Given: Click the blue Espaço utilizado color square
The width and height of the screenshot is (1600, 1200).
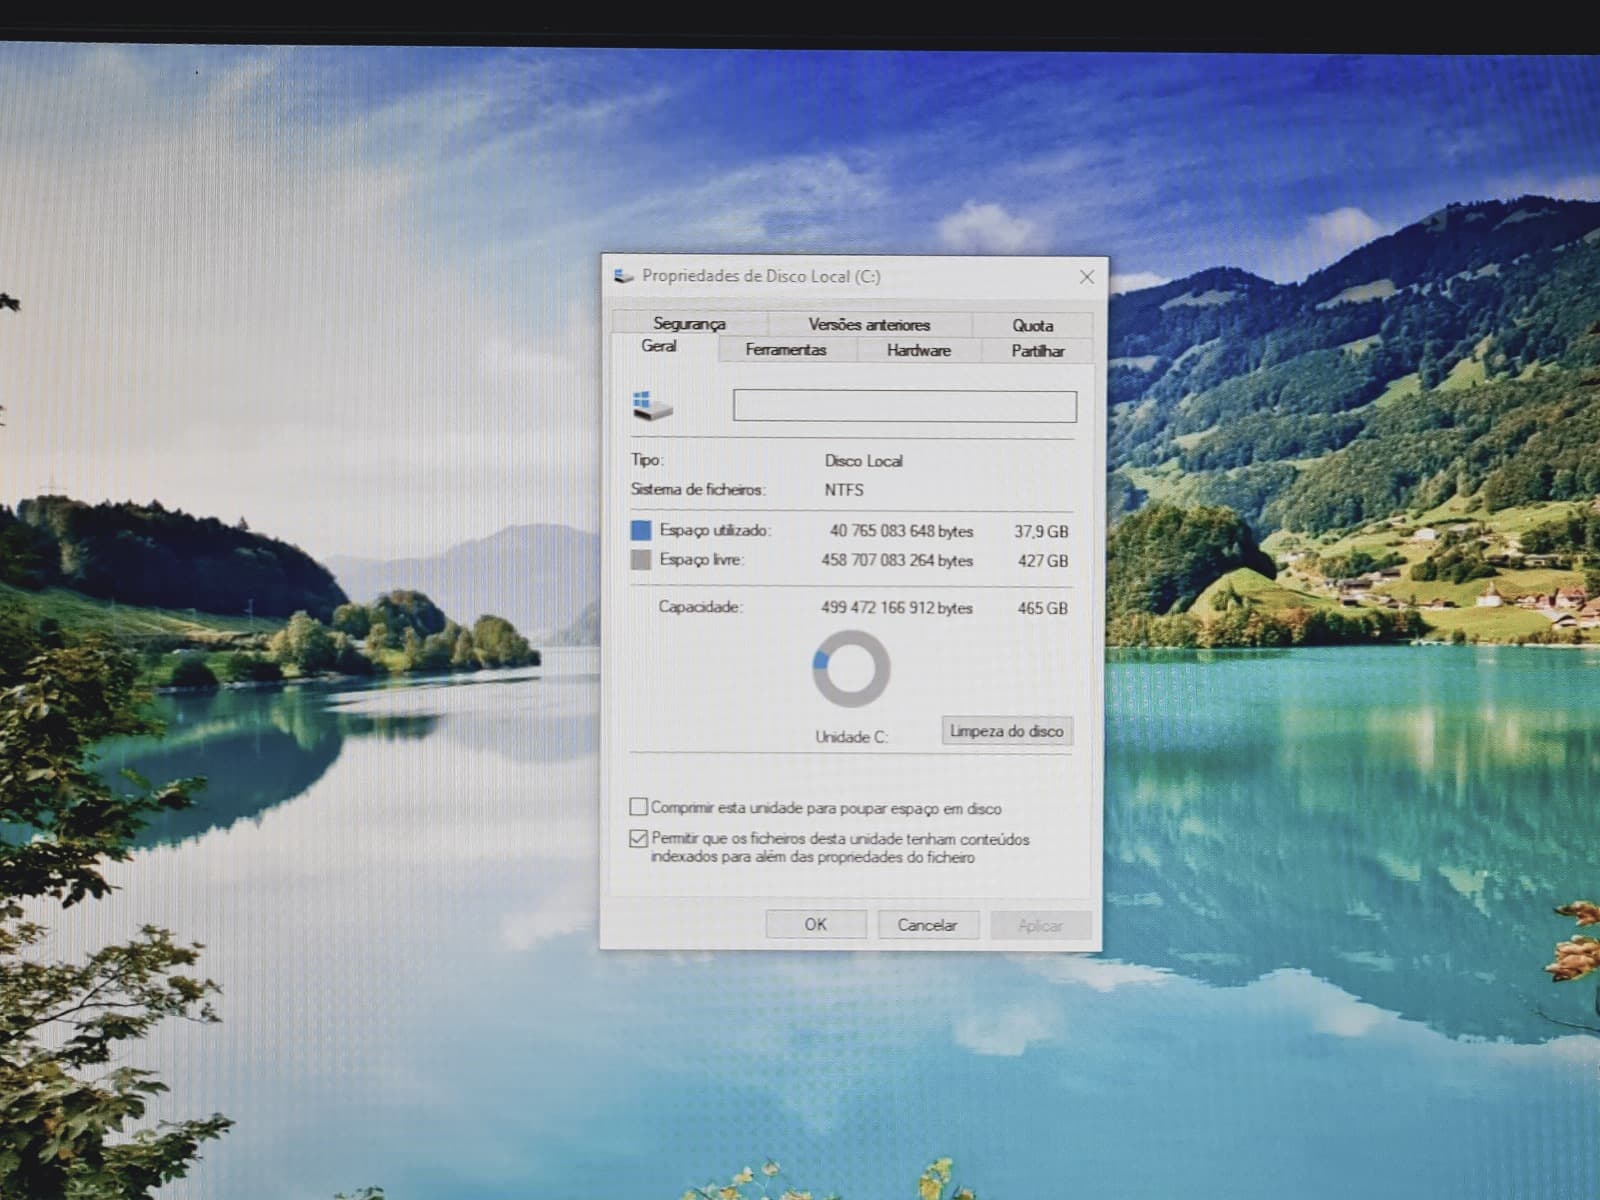Looking at the screenshot, I should [x=641, y=530].
